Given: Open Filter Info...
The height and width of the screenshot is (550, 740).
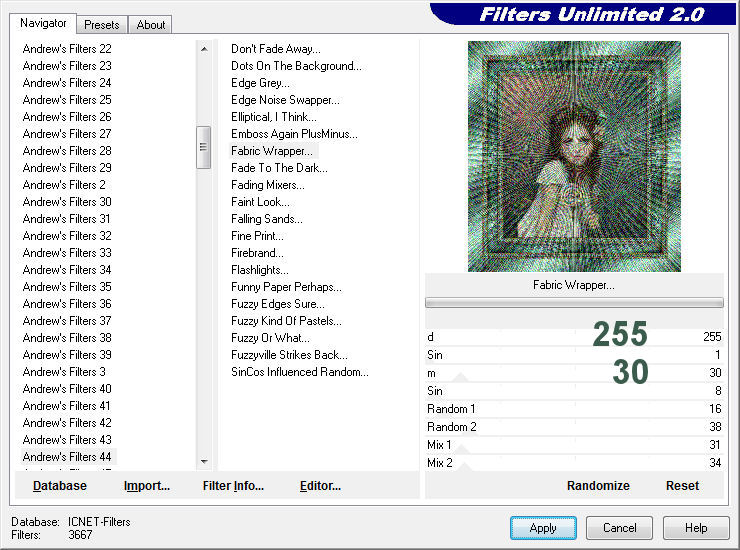Looking at the screenshot, I should tap(233, 486).
